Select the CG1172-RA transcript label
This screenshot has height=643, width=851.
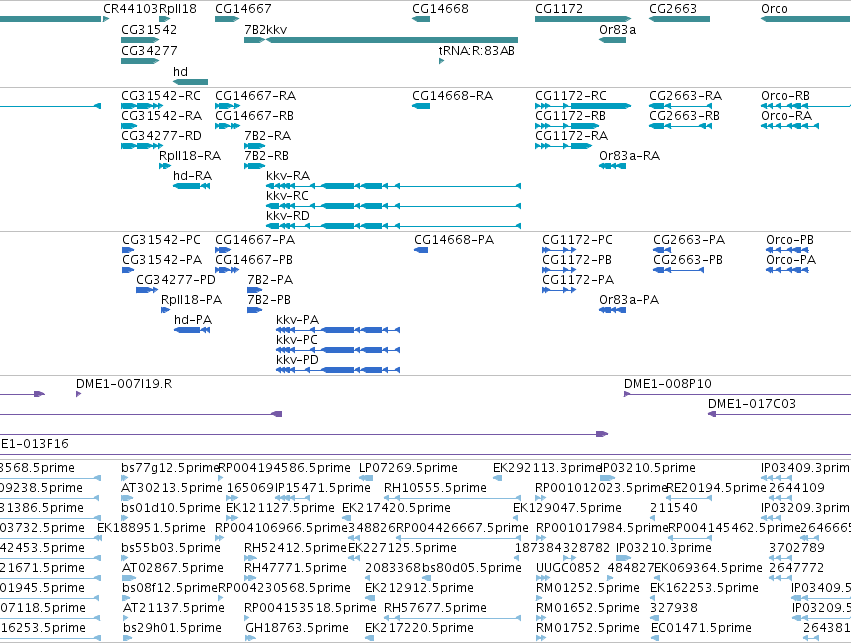(571, 136)
